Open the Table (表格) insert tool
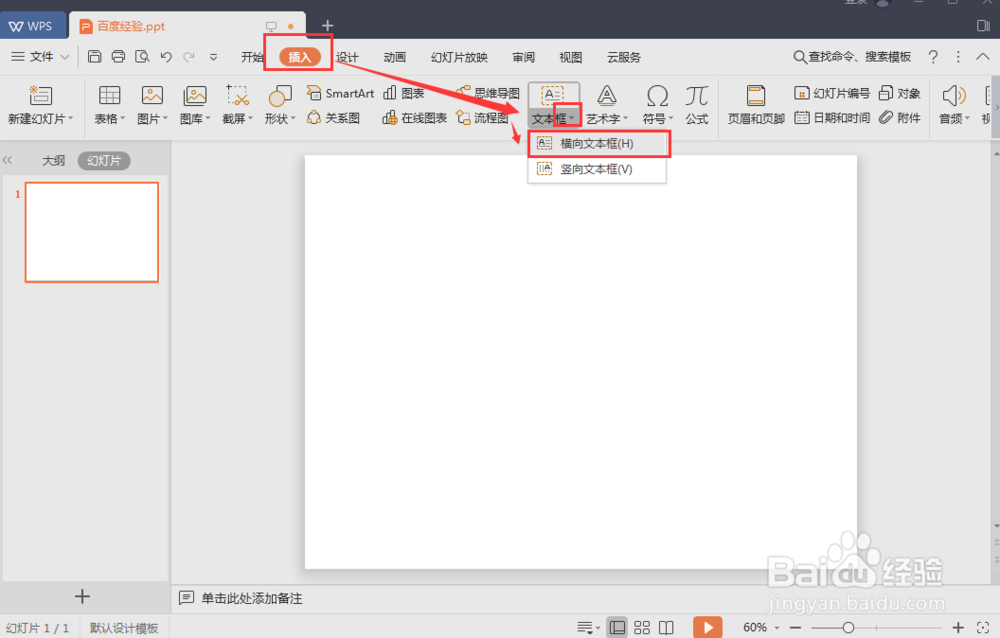The image size is (1000, 638). point(109,104)
